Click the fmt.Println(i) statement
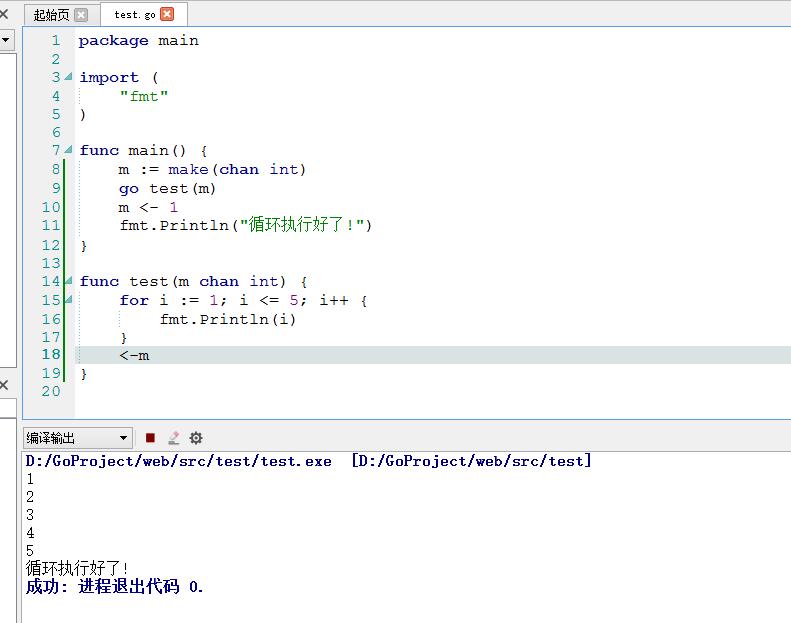Screen dimensions: 791x623 (x=228, y=319)
